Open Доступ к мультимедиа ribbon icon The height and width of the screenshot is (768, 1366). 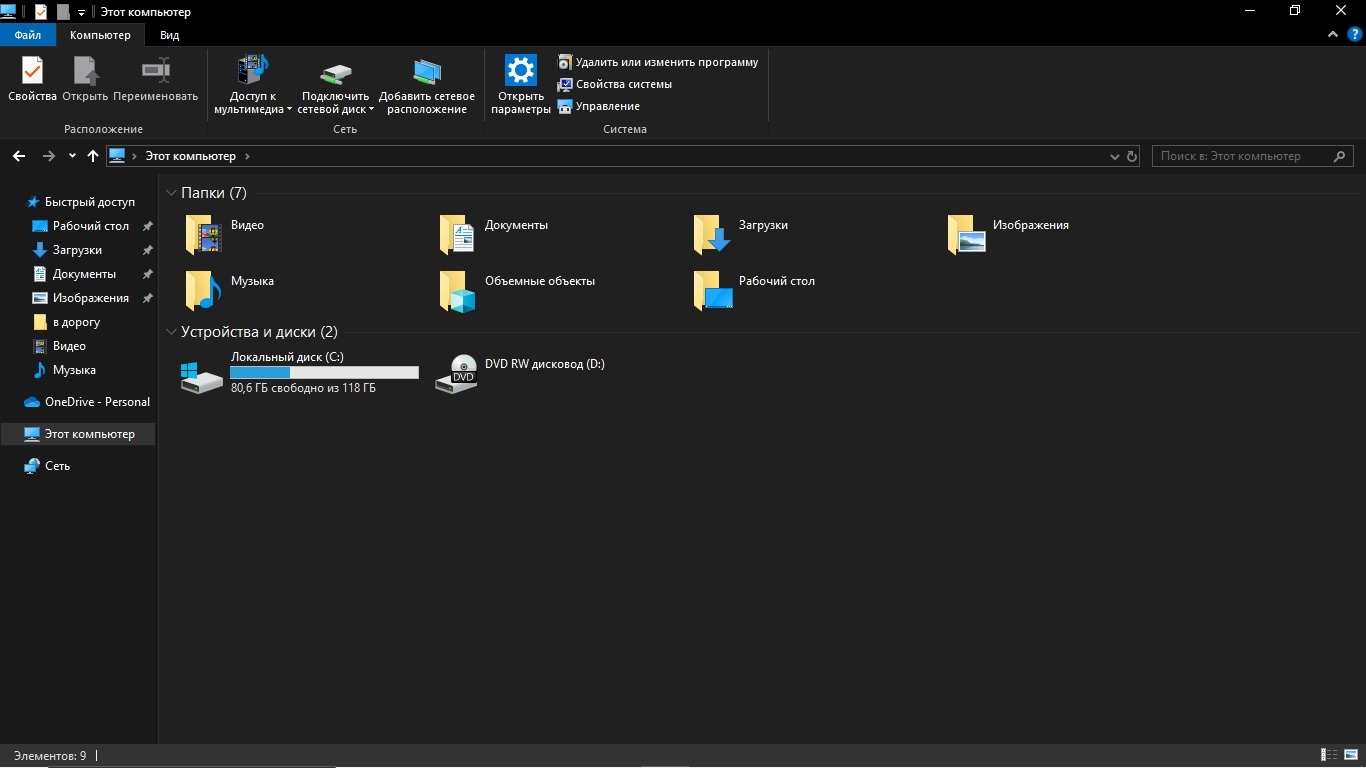point(252,72)
